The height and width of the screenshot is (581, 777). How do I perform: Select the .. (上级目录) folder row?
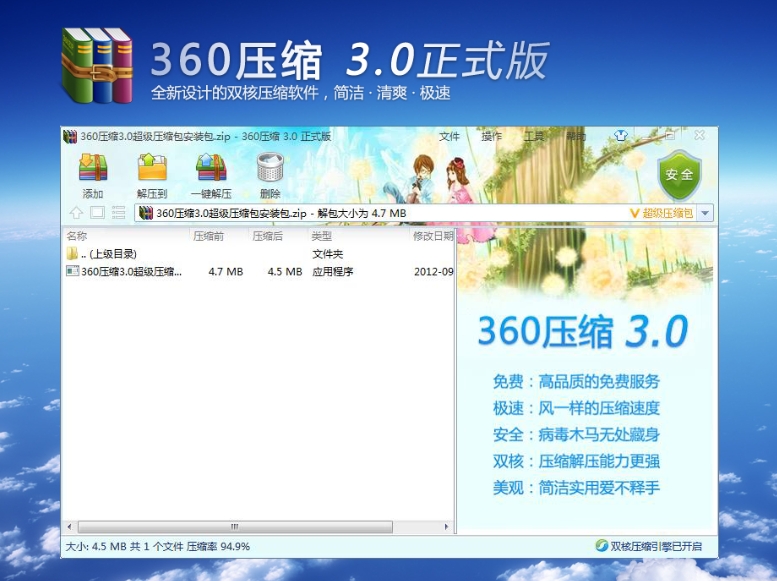[259, 254]
